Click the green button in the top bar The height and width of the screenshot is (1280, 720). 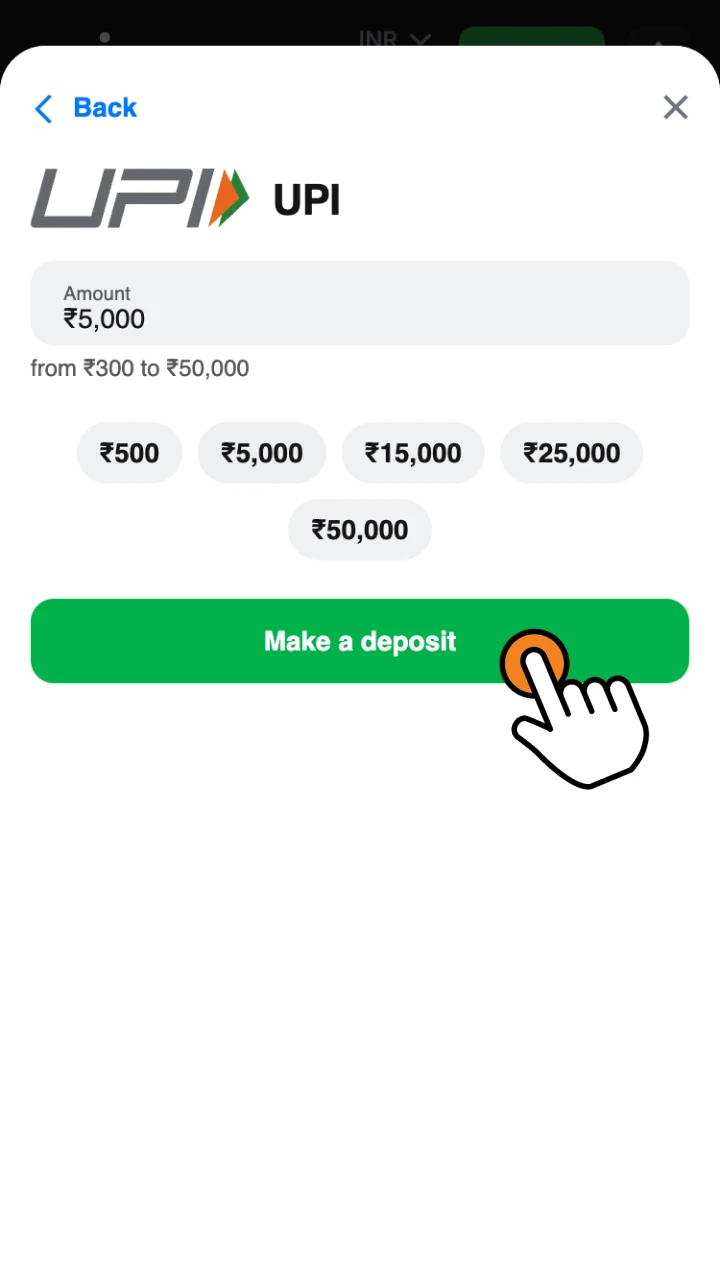point(531,40)
